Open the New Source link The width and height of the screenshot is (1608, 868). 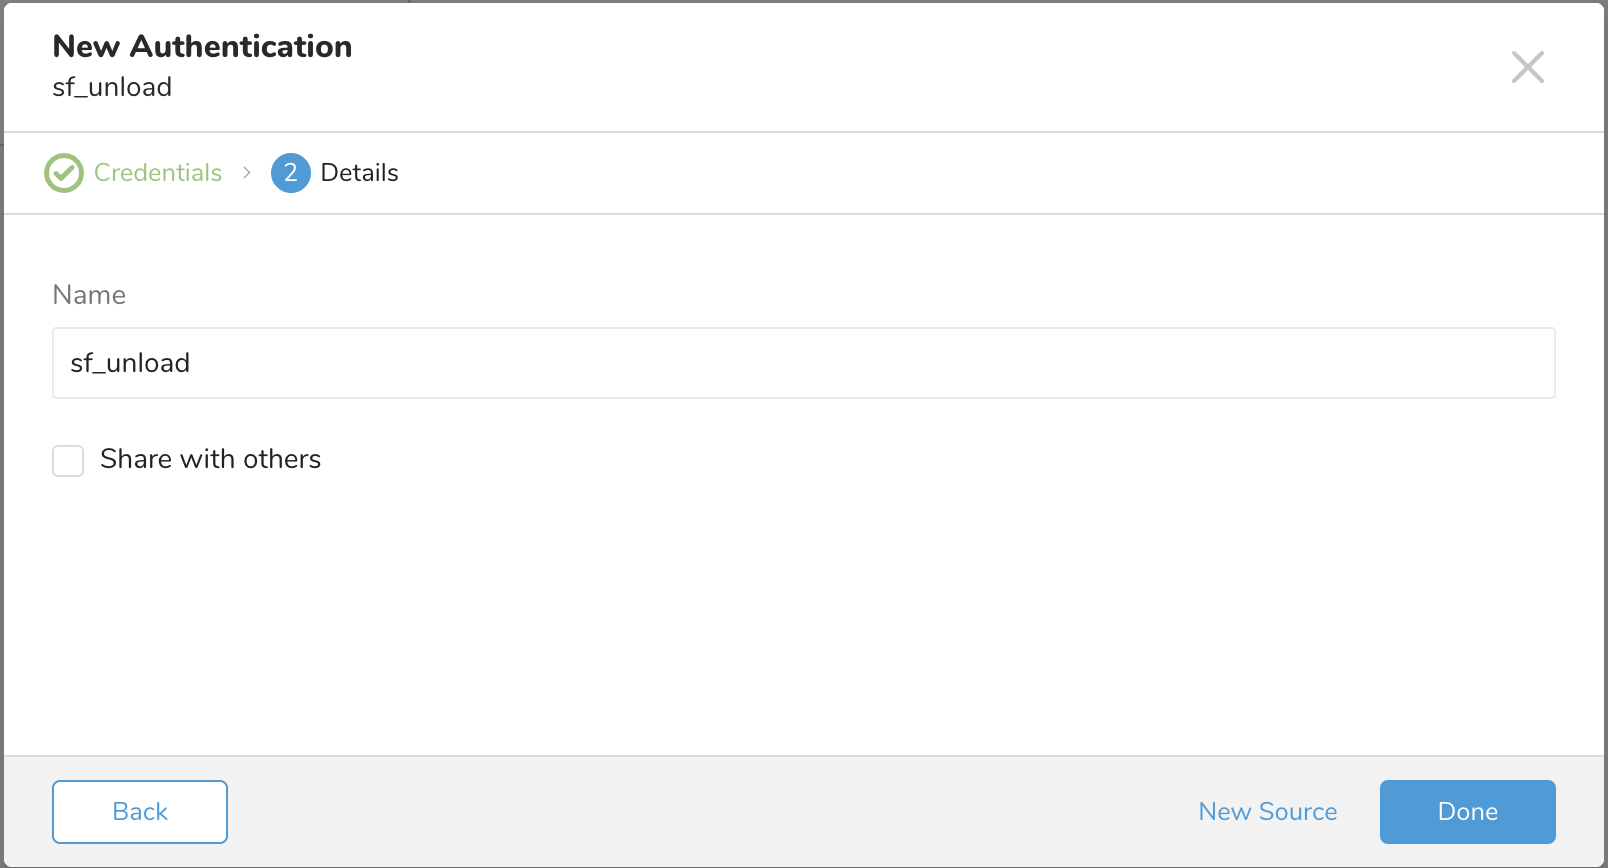point(1267,811)
